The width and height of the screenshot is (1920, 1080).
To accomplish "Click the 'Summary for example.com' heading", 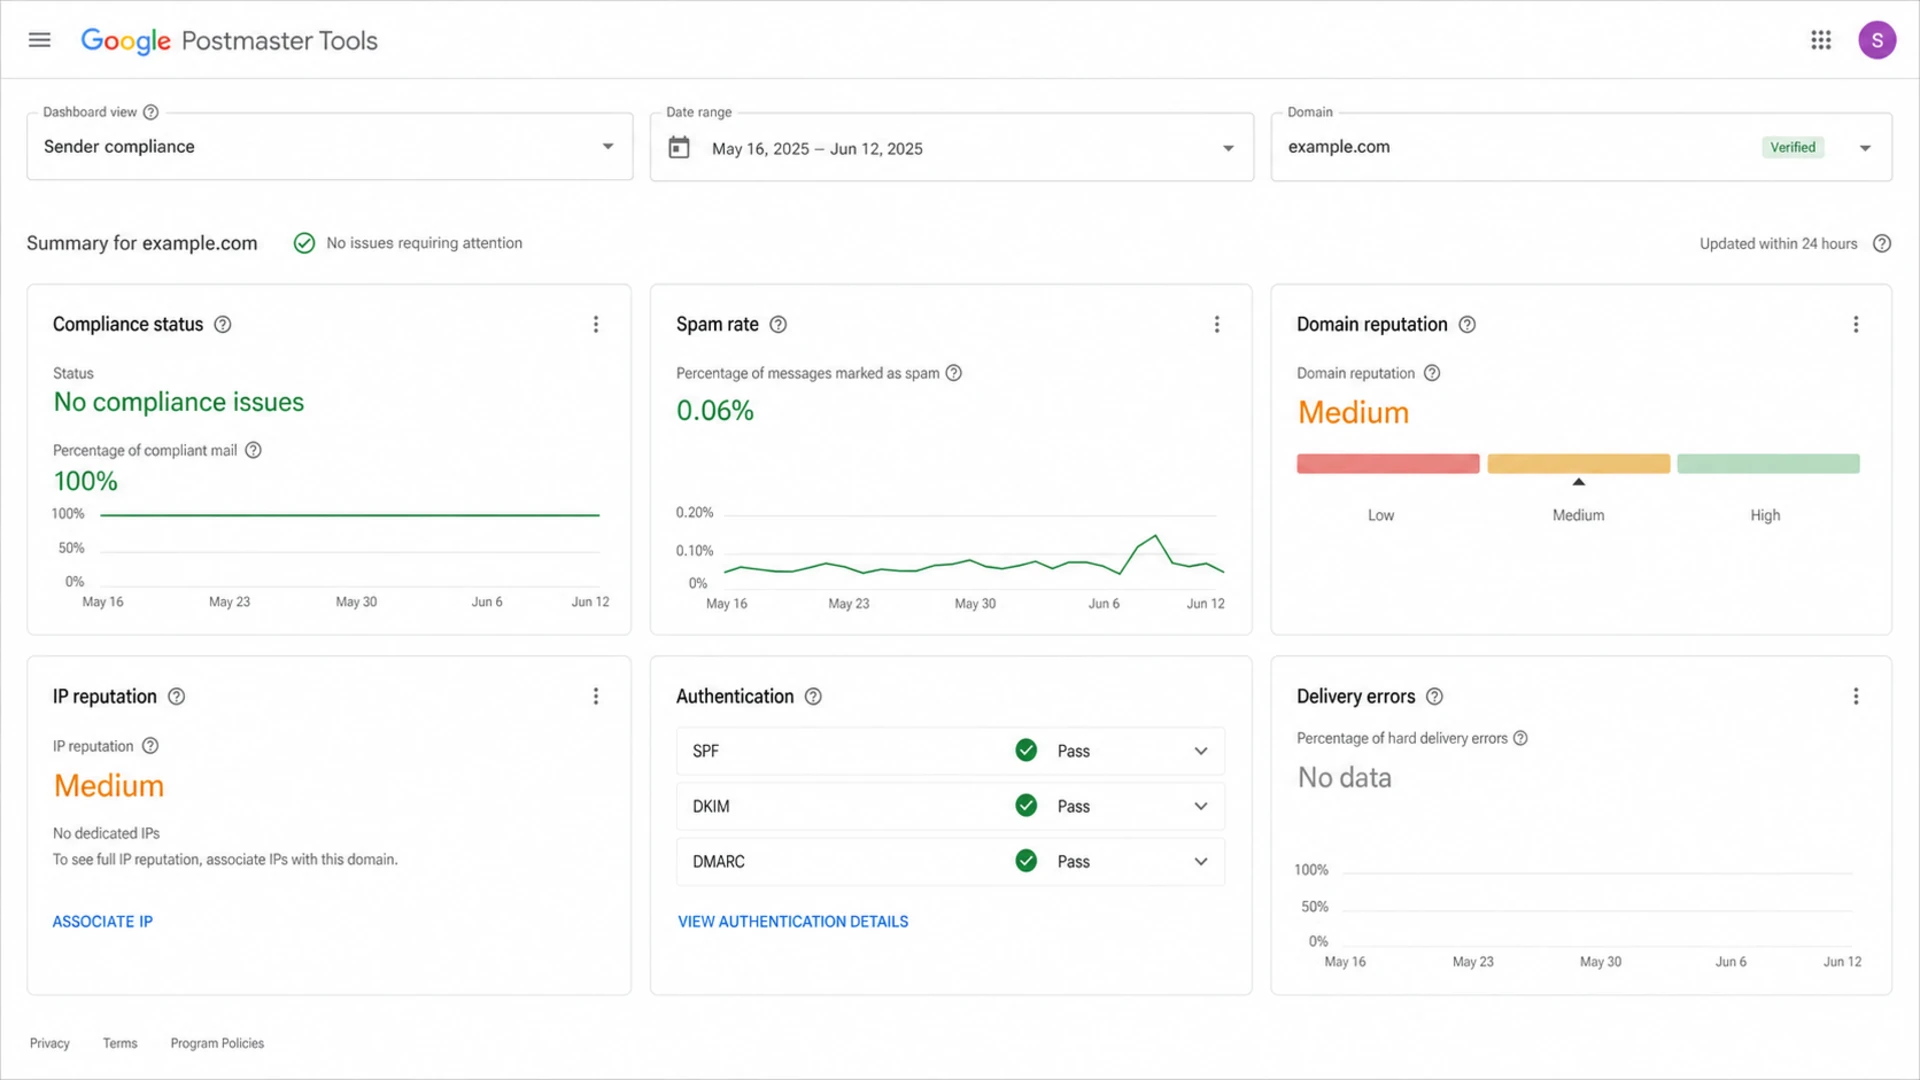I will 142,243.
